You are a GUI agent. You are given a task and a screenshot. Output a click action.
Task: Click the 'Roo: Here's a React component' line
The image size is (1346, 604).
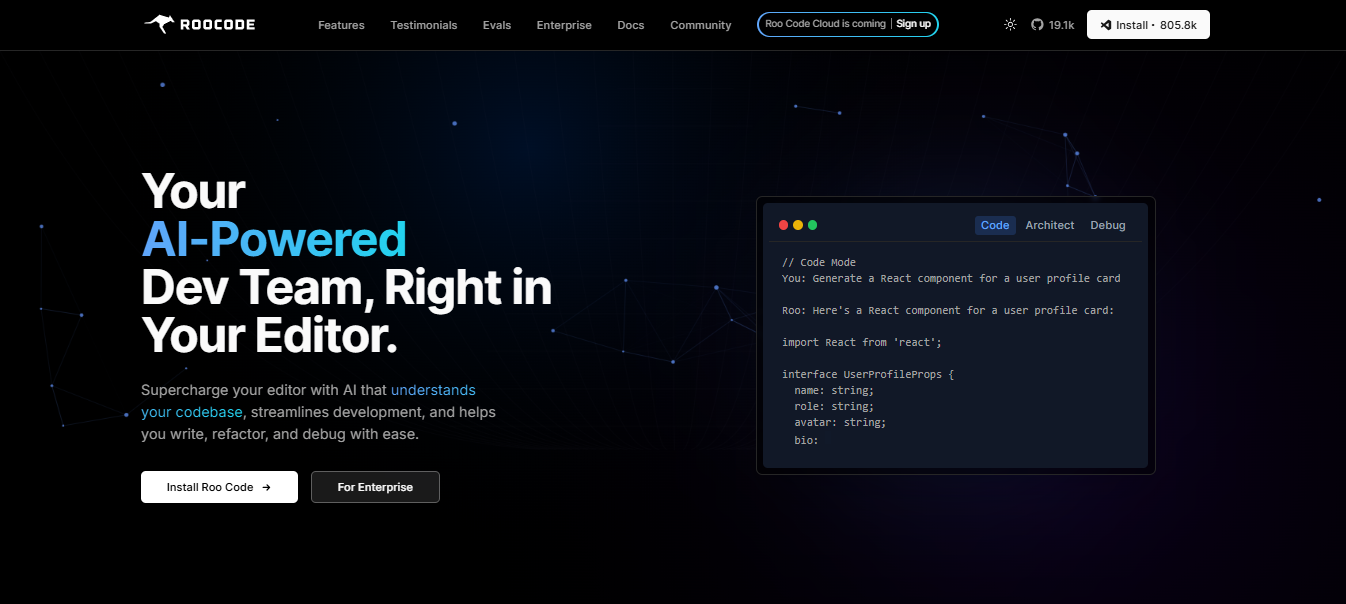pos(948,310)
